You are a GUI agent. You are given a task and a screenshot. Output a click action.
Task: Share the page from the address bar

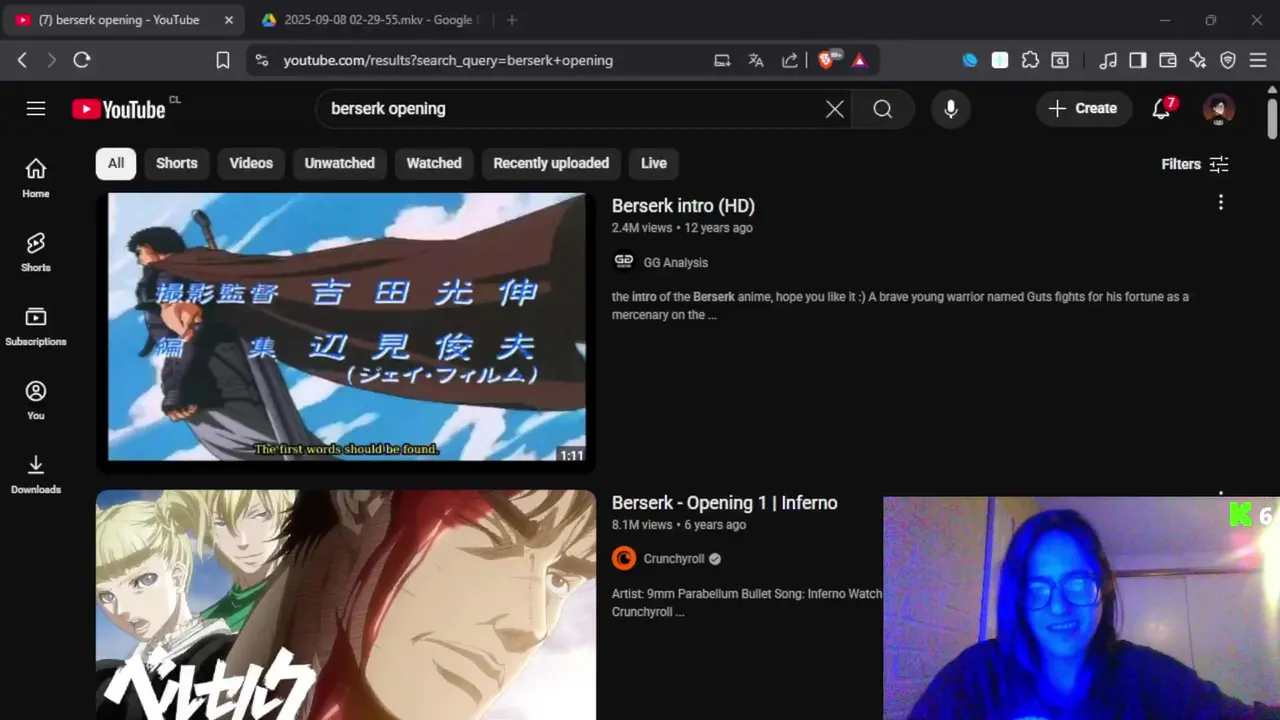pos(790,60)
